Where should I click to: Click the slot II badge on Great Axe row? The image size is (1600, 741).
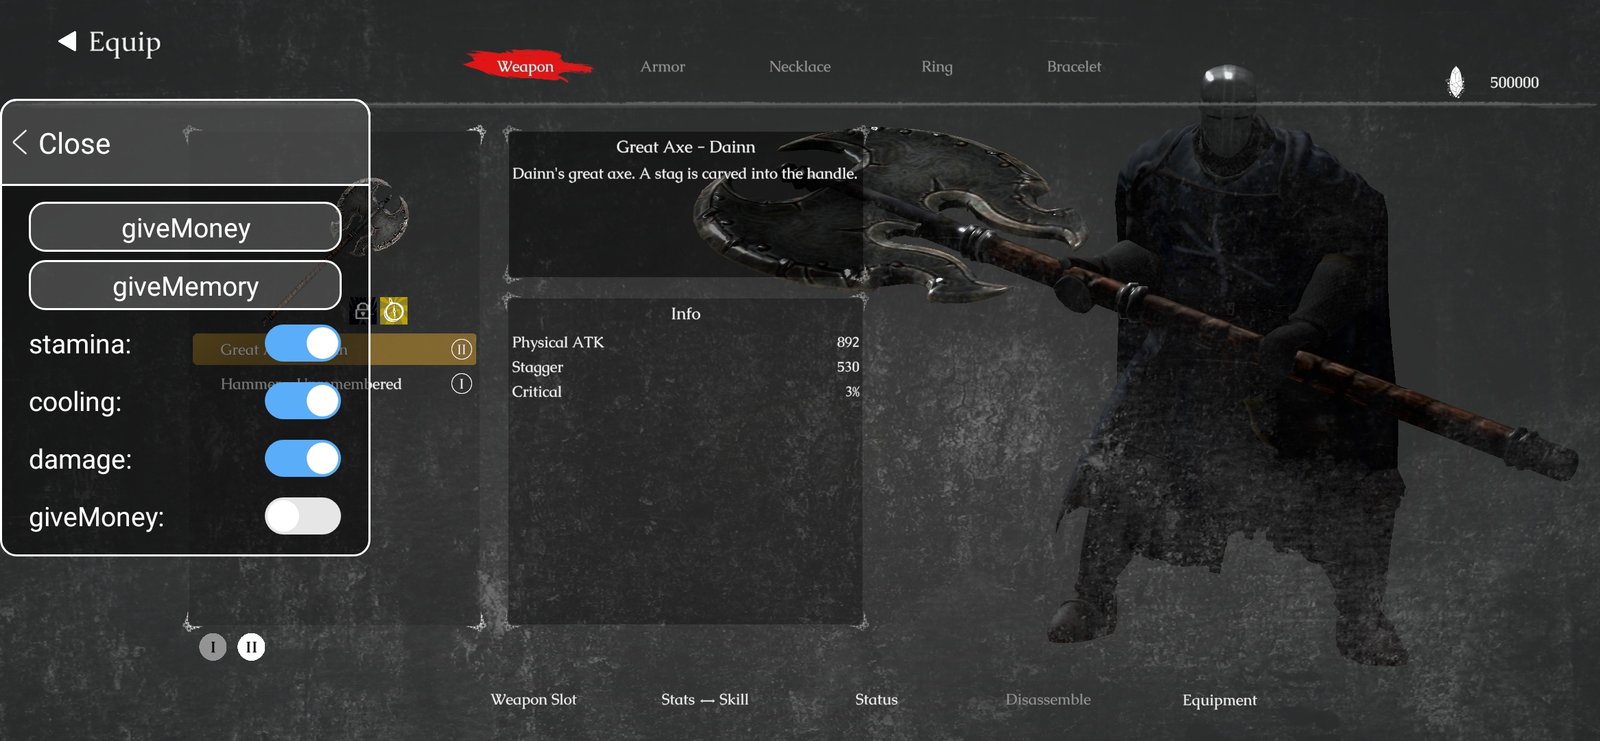pyautogui.click(x=461, y=349)
